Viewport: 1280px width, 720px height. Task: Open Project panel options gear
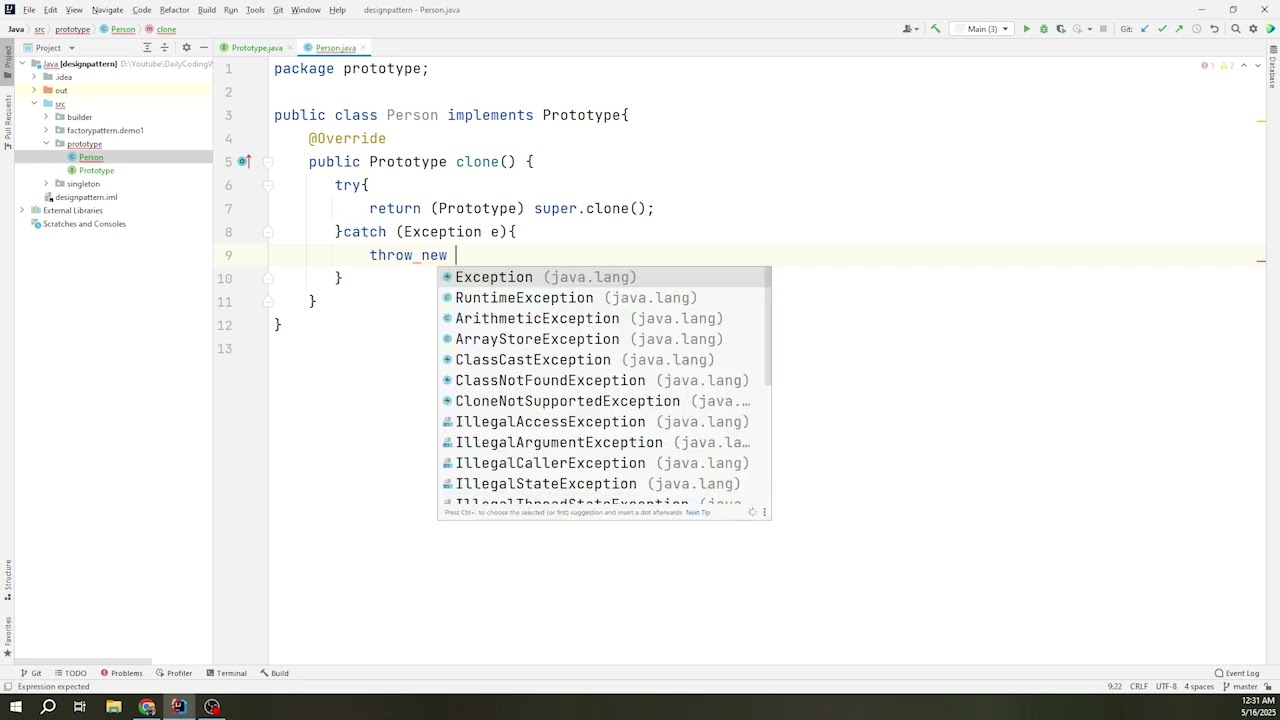point(186,47)
